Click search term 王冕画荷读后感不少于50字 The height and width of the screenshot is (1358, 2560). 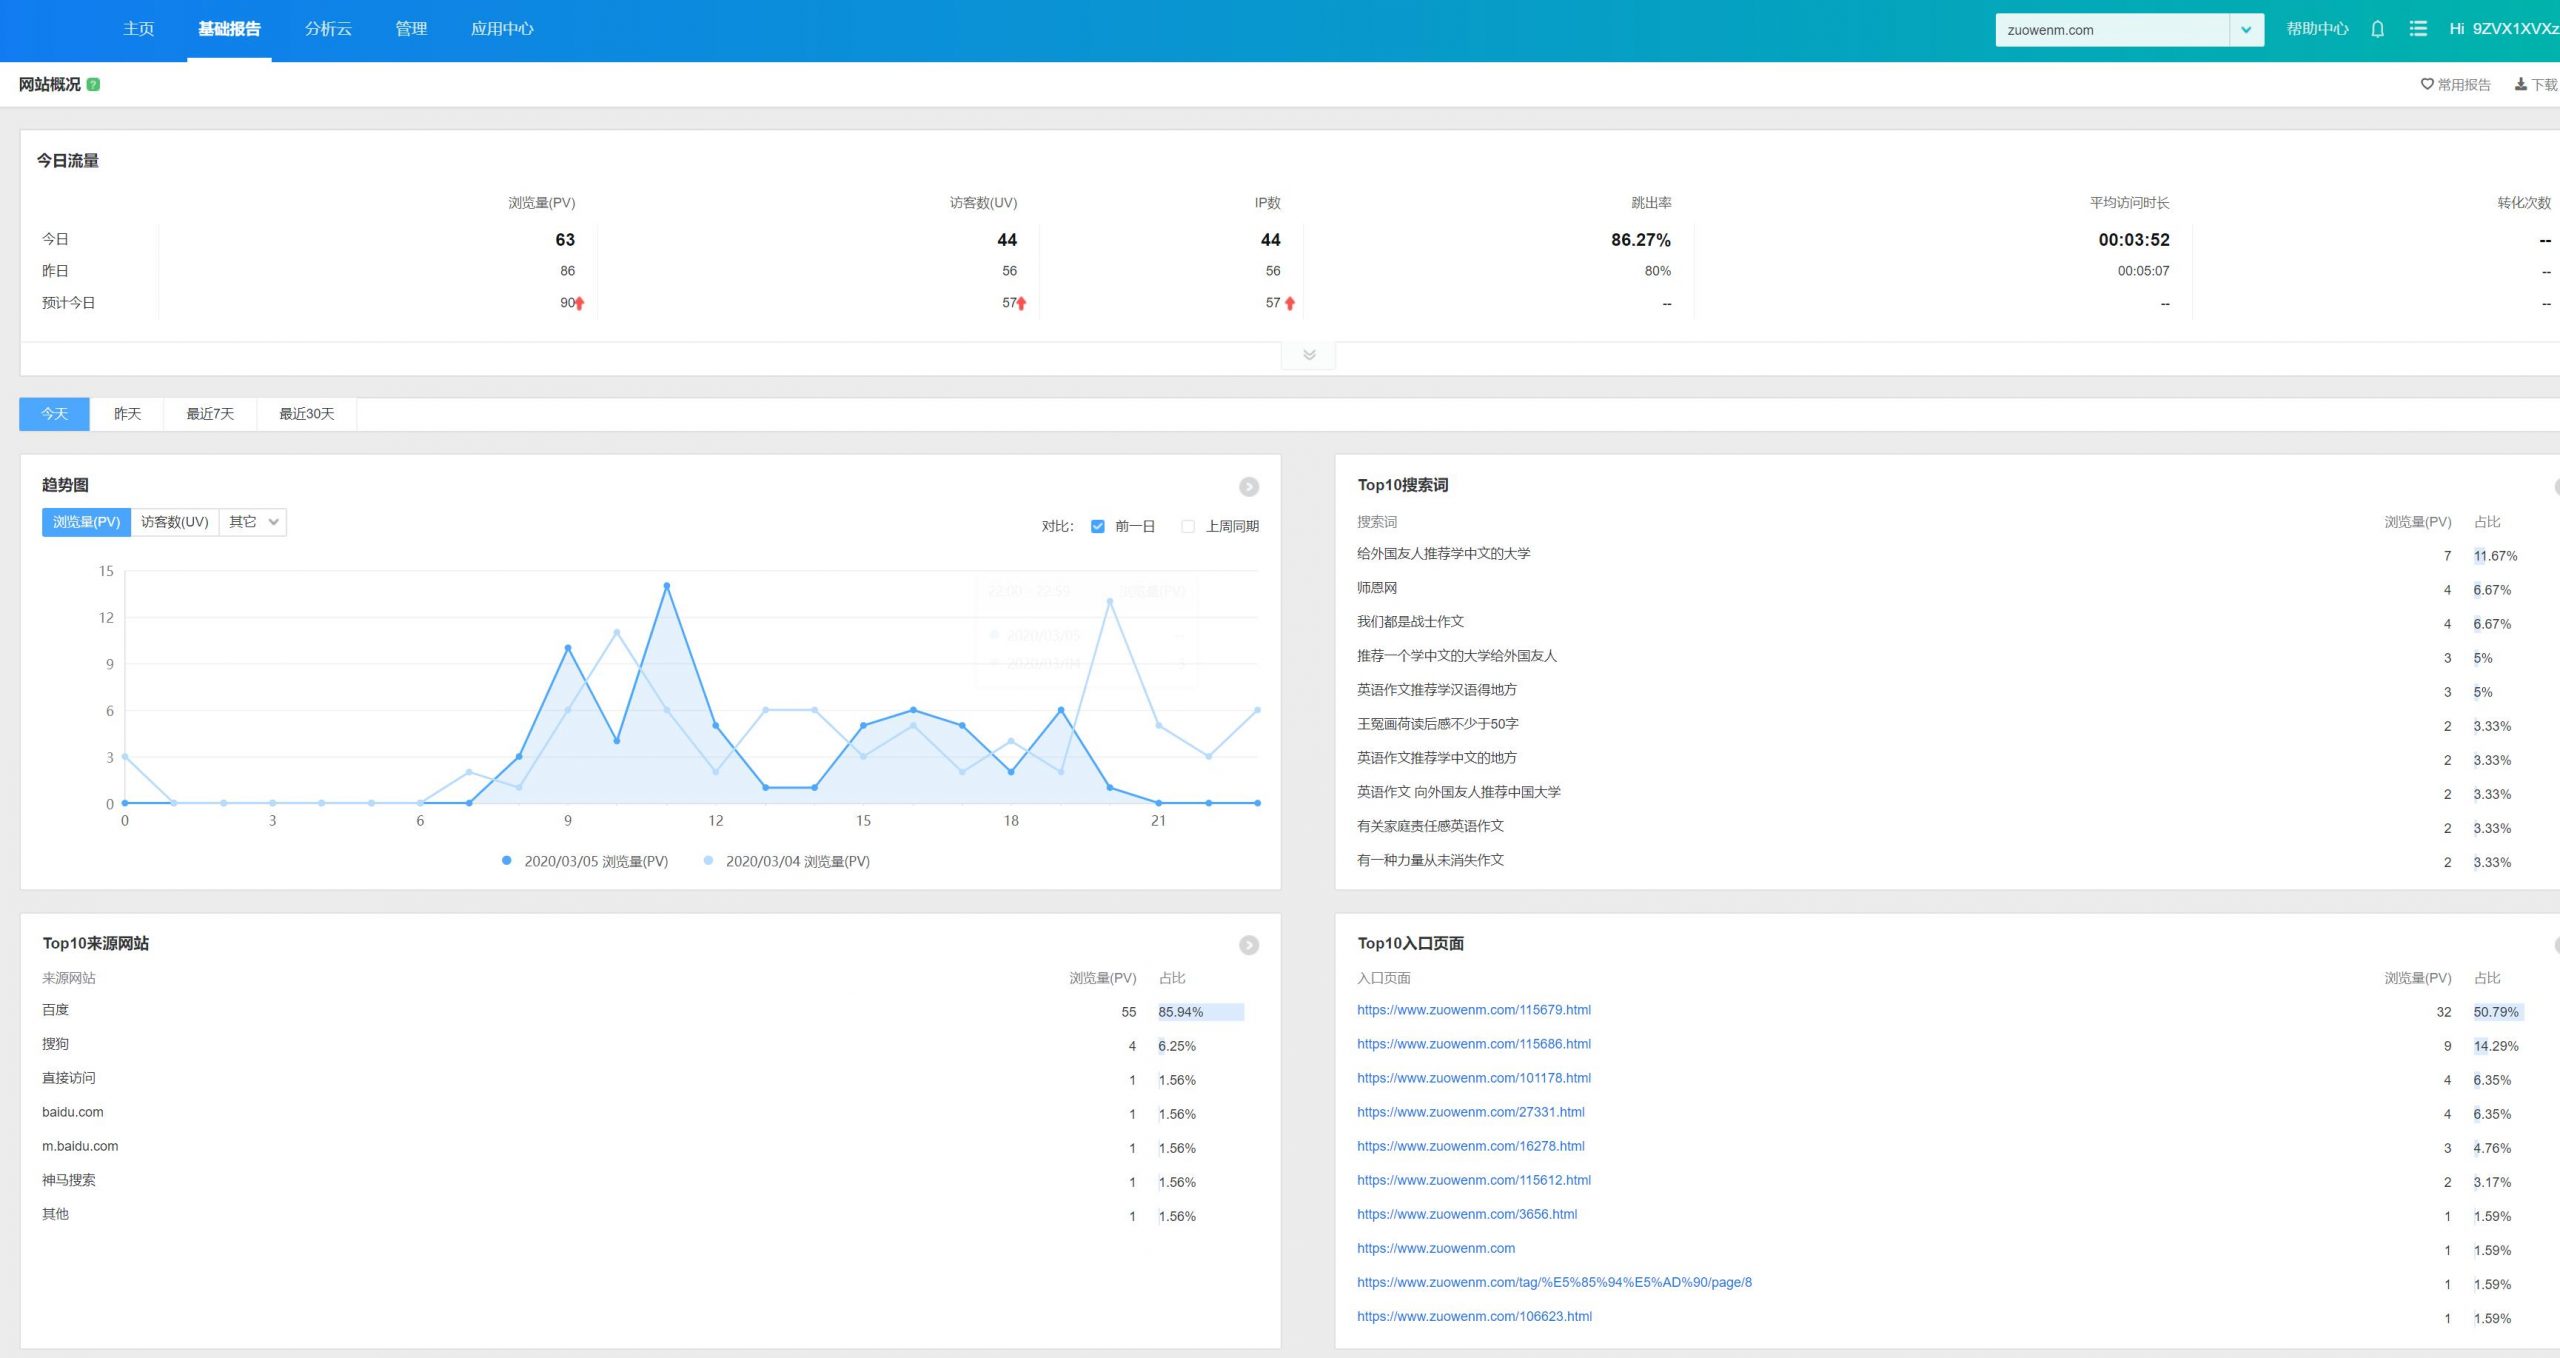point(1438,724)
